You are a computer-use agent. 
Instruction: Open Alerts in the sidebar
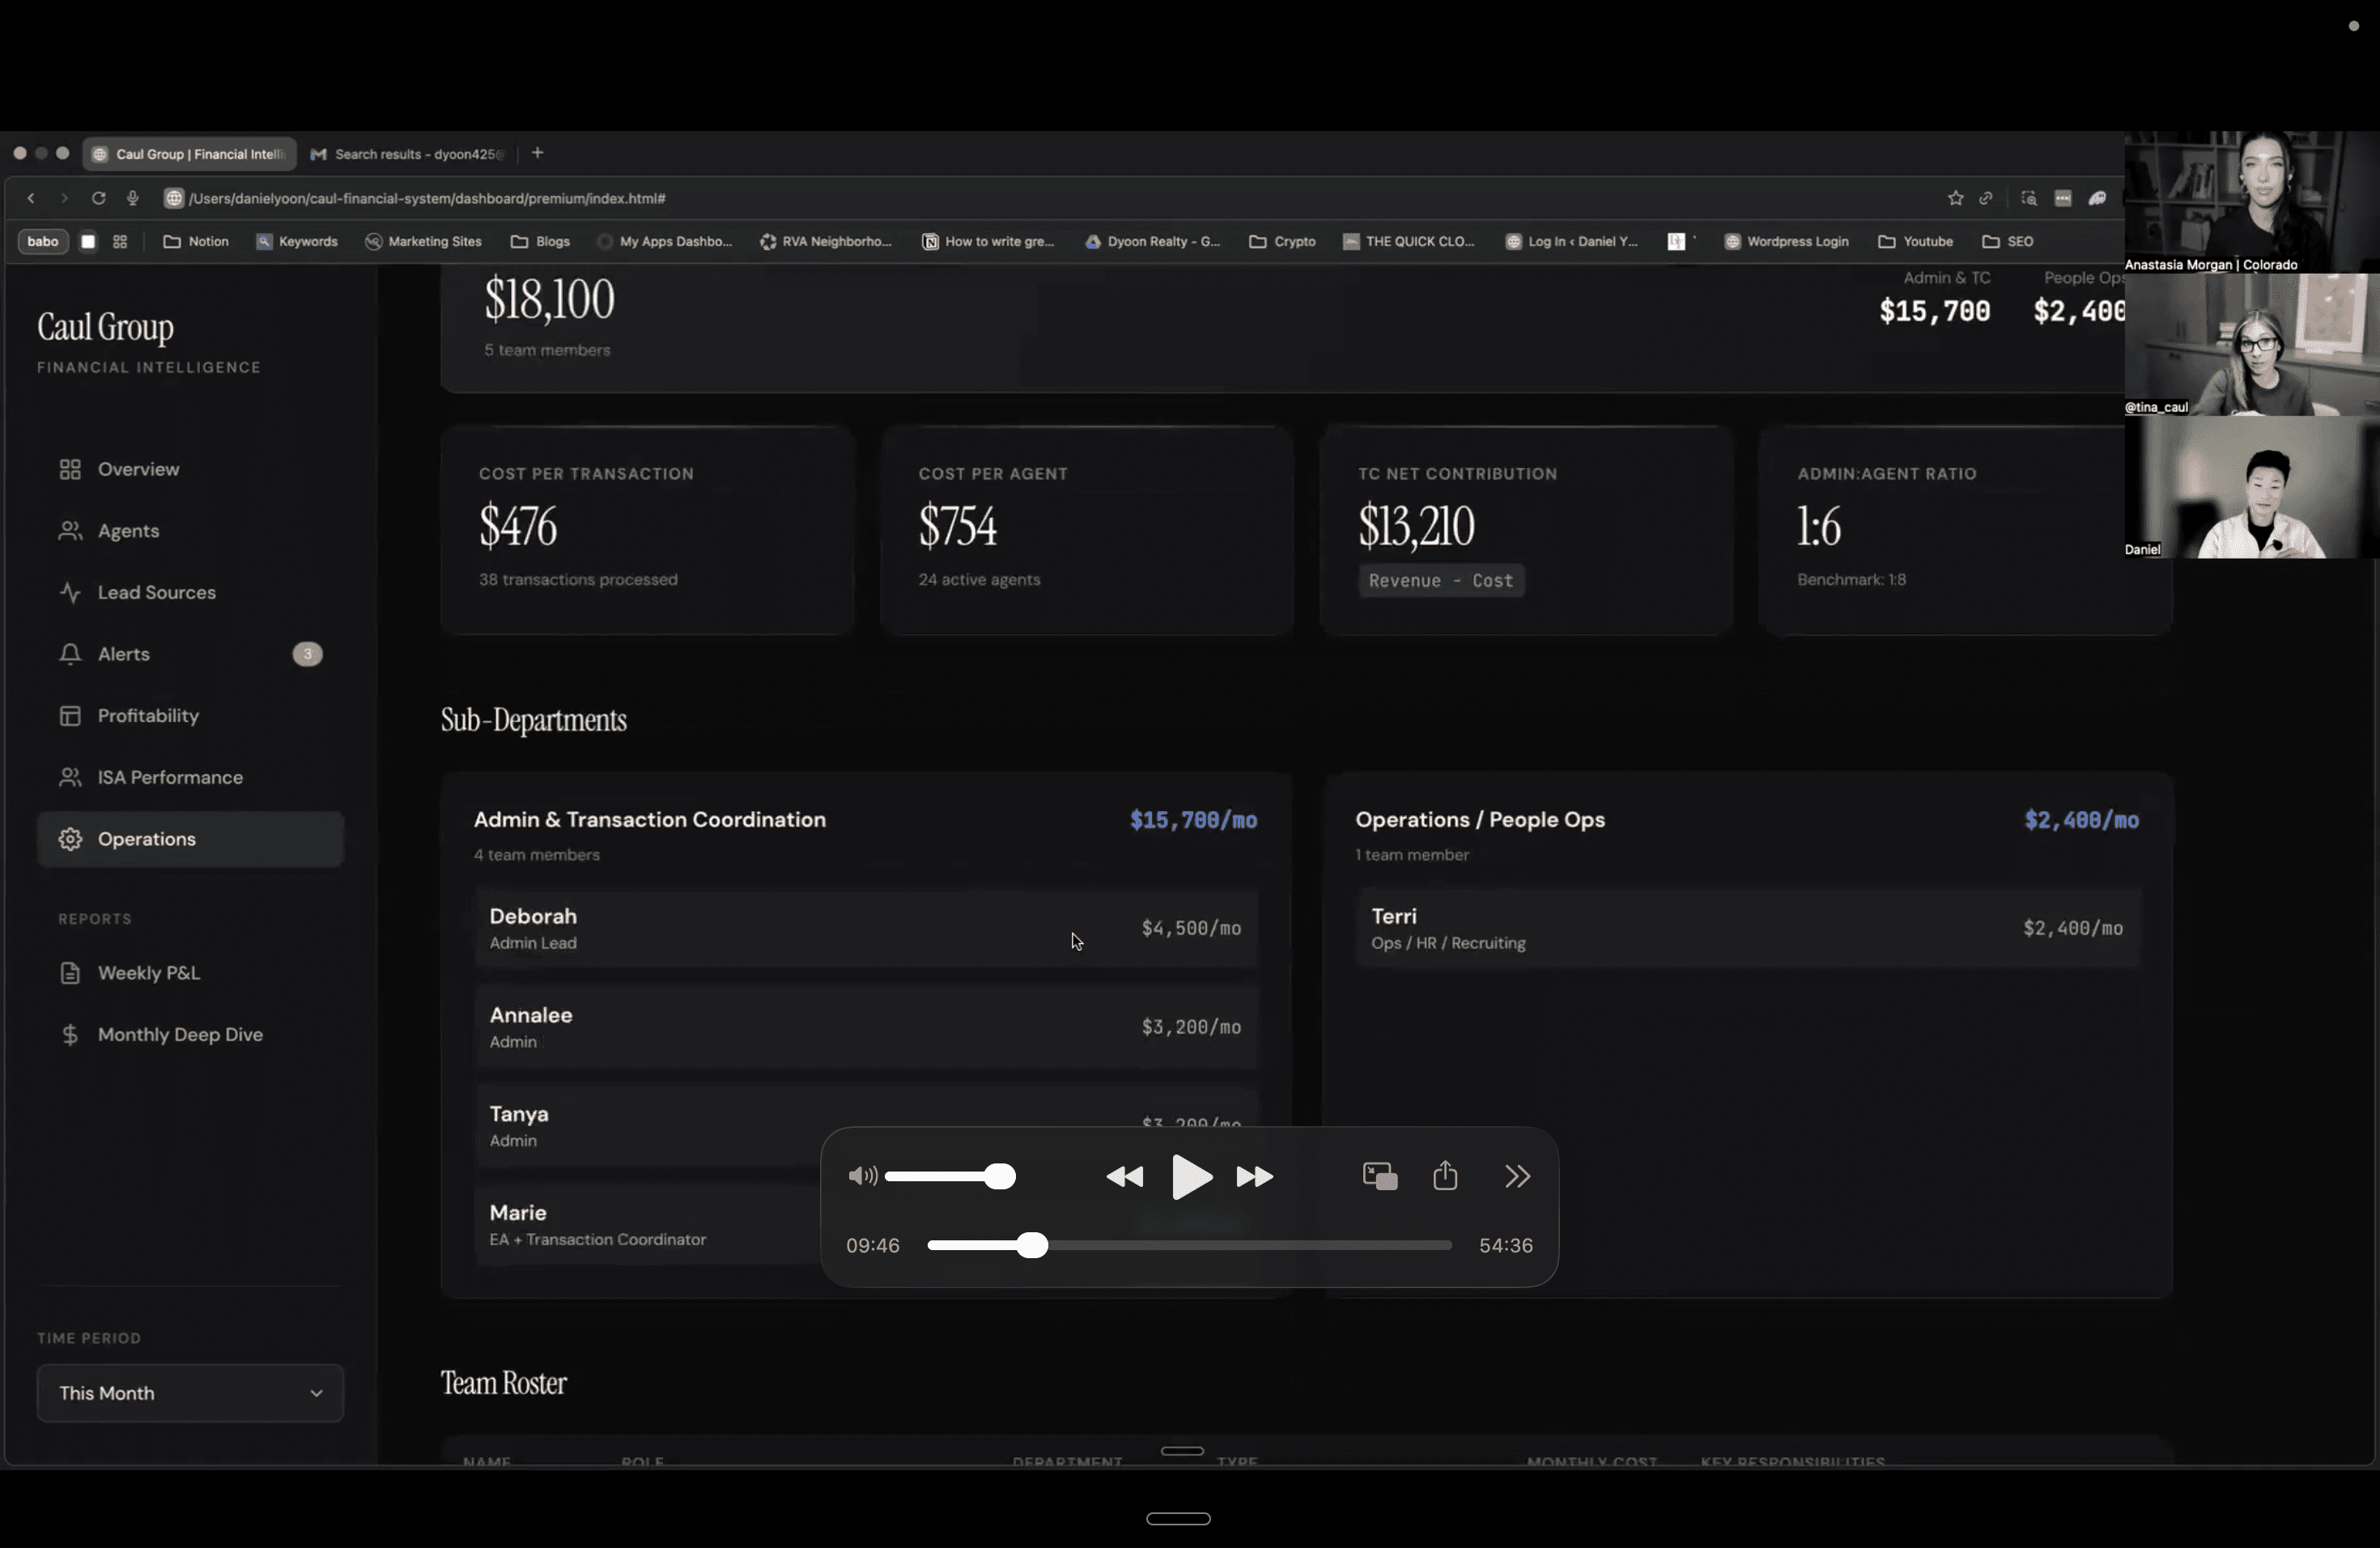(x=124, y=654)
